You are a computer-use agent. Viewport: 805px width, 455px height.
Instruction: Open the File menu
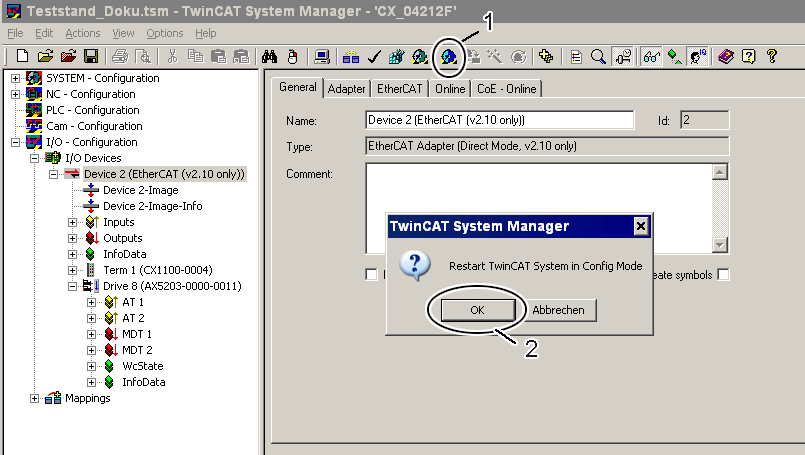click(x=15, y=33)
